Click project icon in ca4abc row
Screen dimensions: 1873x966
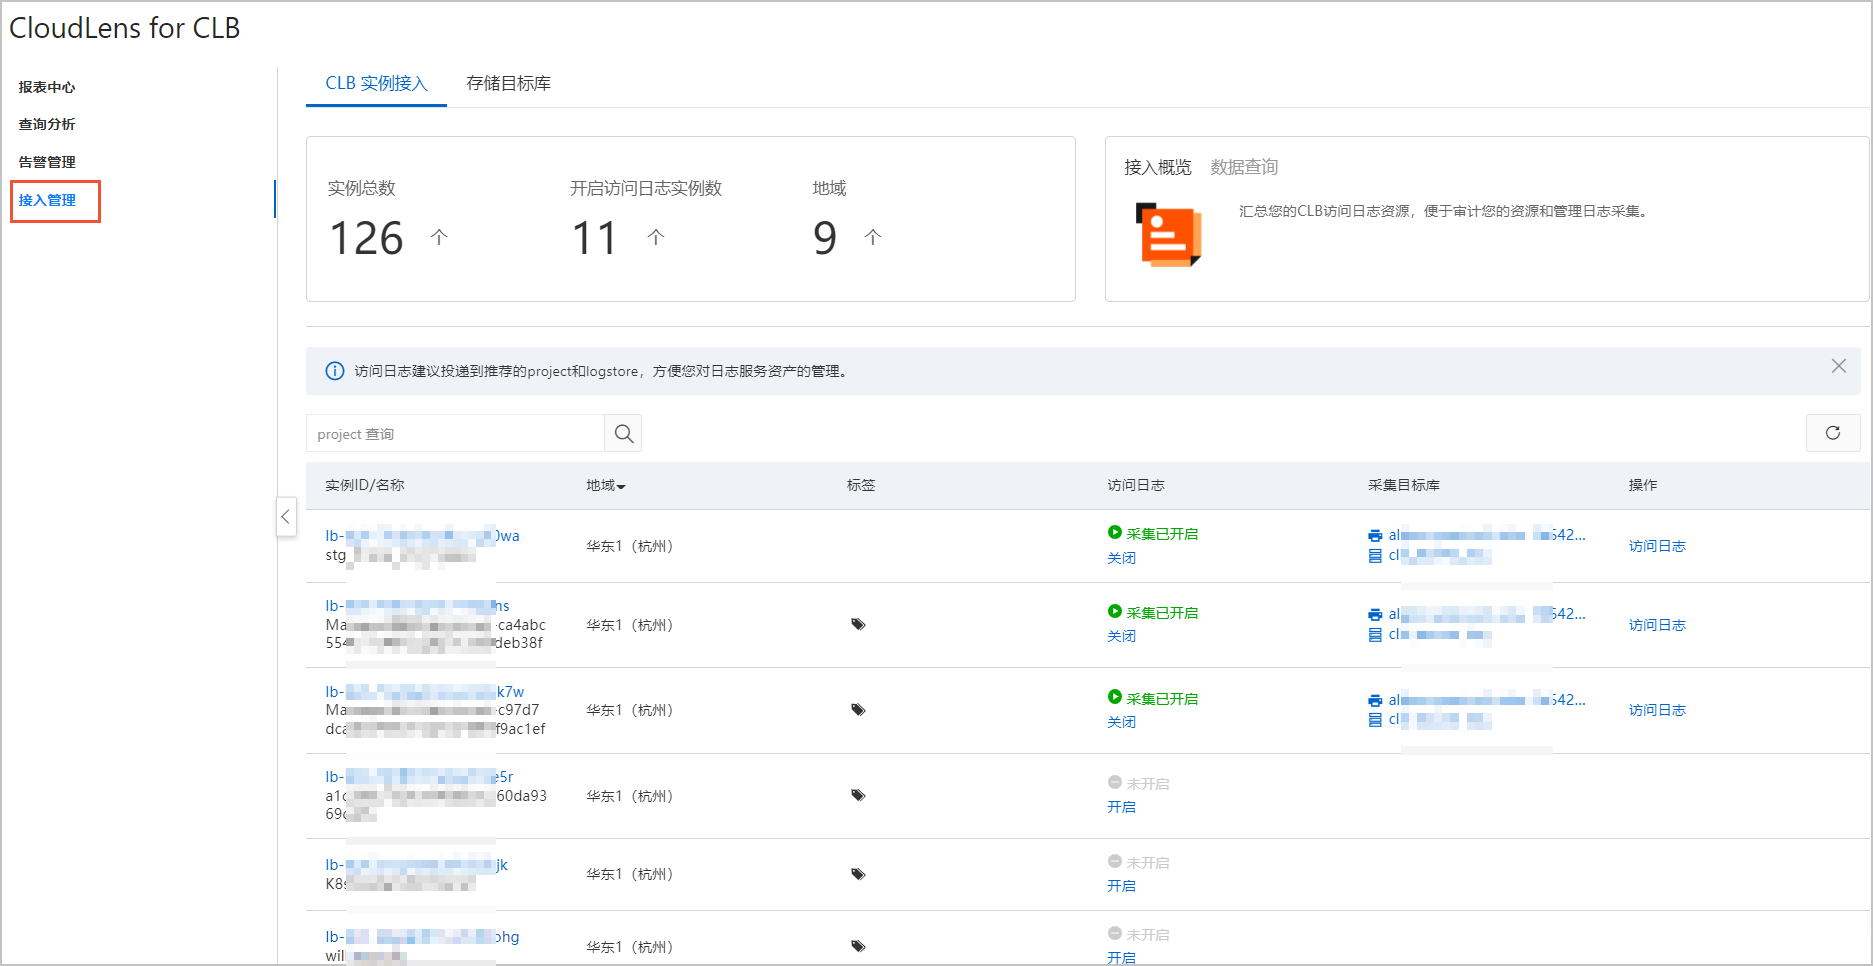tap(1375, 615)
